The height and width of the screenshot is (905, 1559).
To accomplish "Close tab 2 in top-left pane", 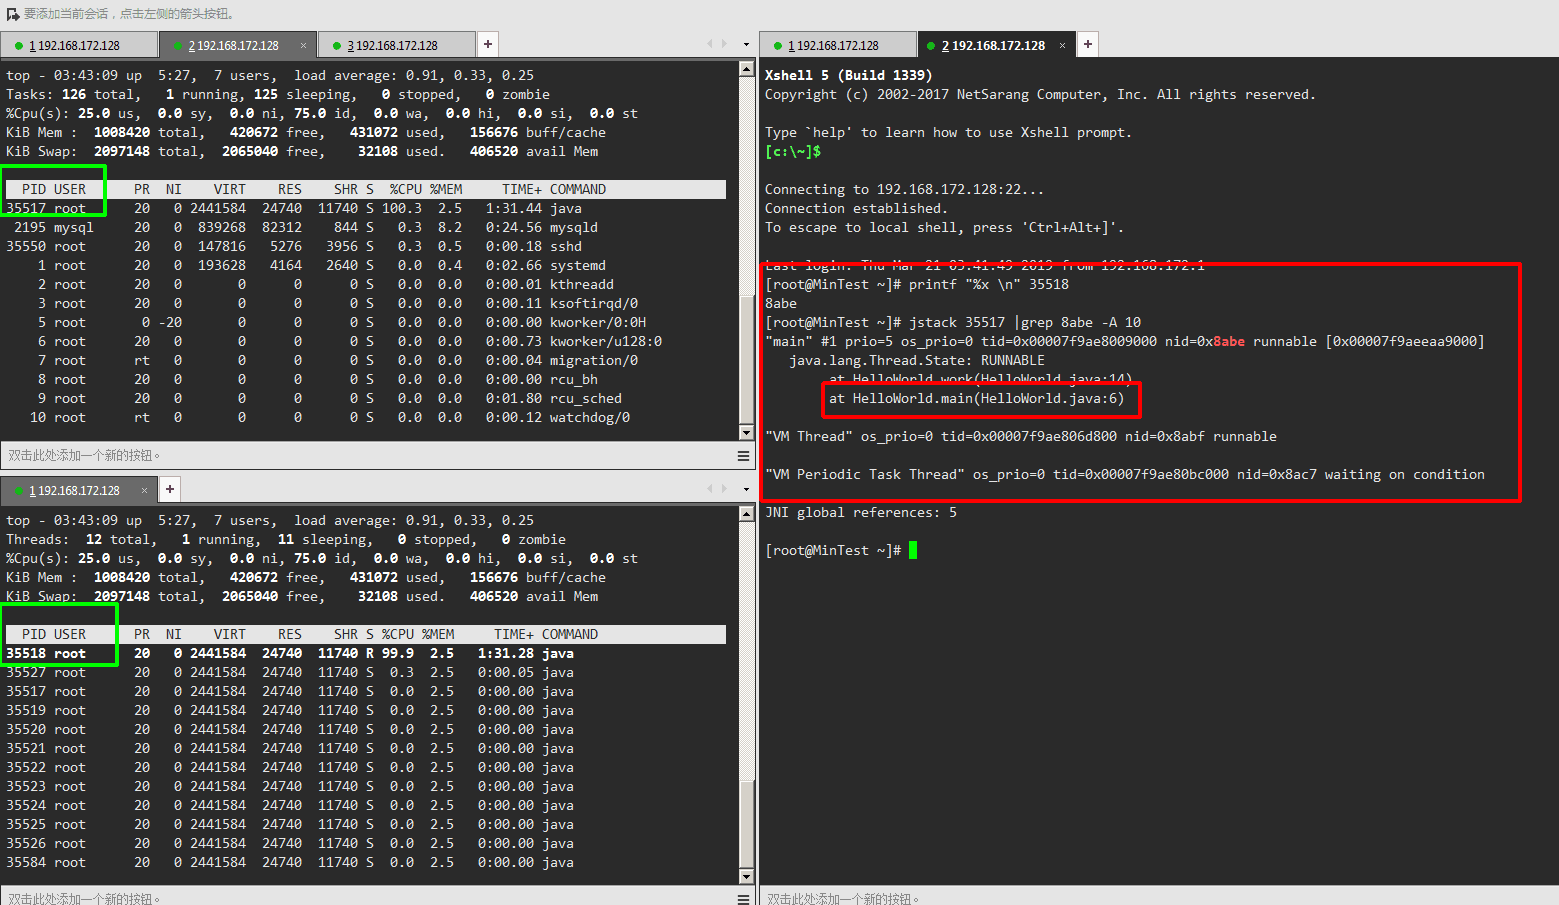I will point(303,45).
